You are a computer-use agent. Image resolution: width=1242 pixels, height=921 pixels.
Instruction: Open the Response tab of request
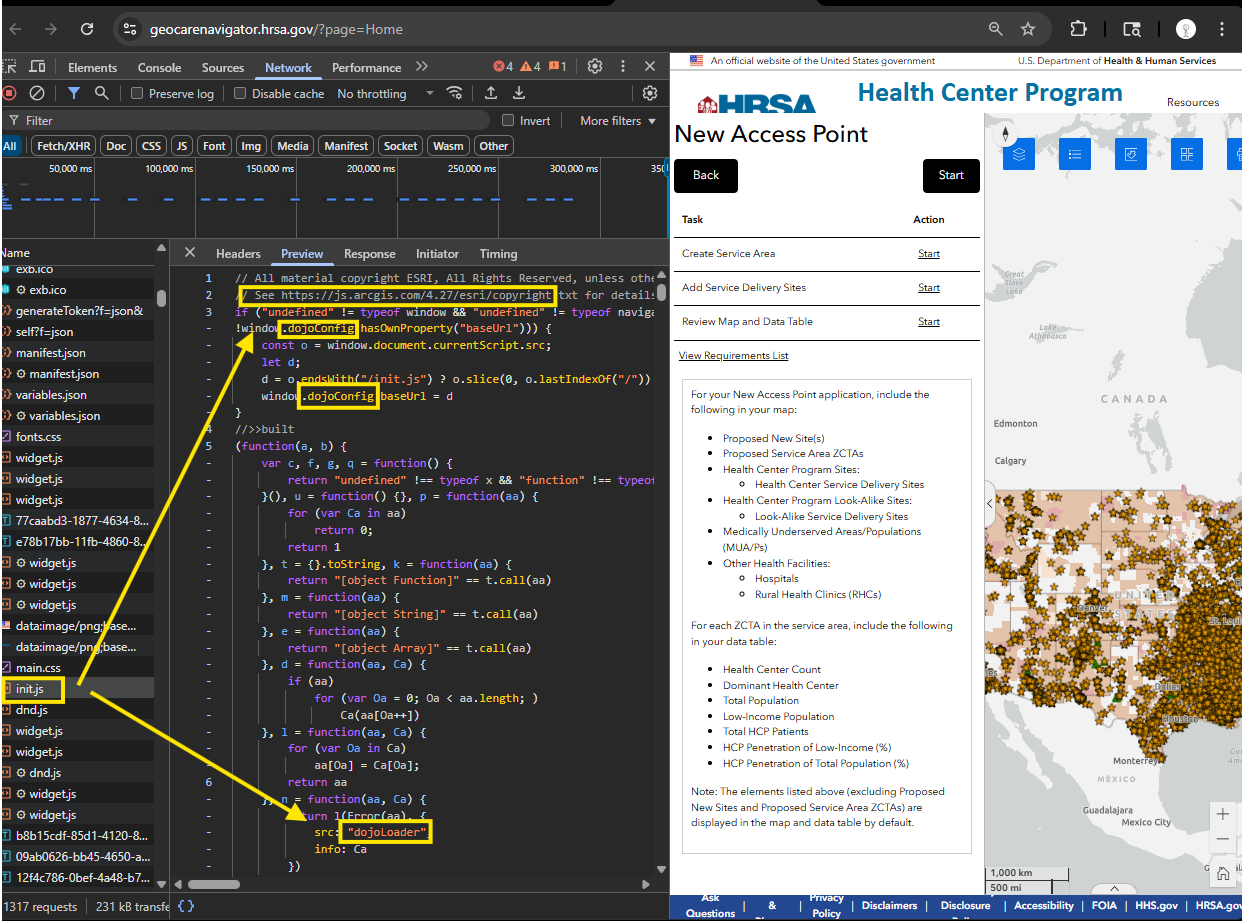coord(370,253)
